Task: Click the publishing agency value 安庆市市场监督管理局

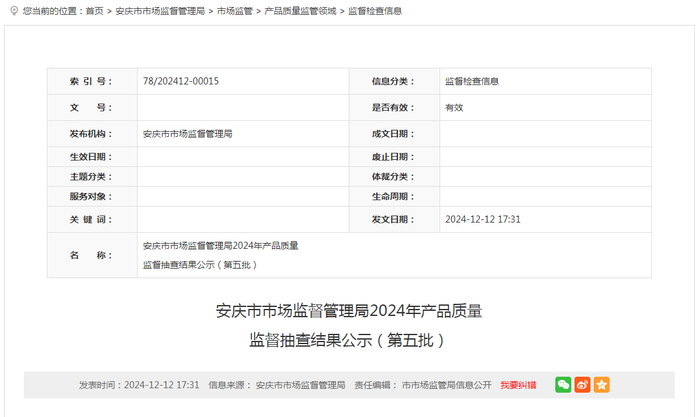Action: click(188, 134)
